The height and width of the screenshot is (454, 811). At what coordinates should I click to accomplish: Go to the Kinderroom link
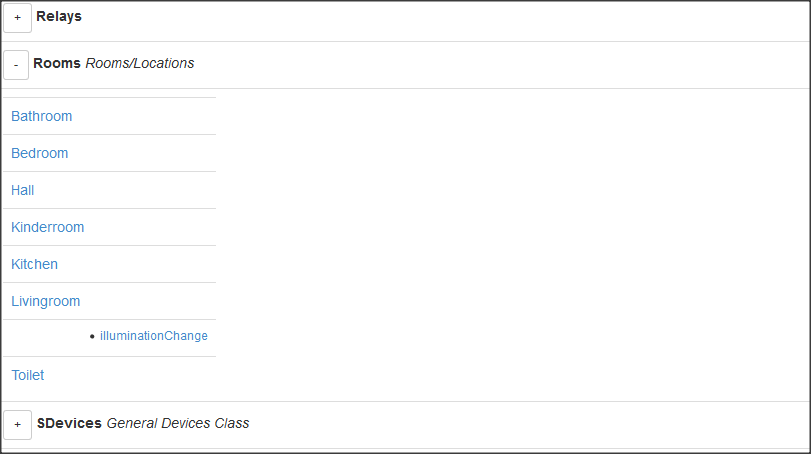48,227
